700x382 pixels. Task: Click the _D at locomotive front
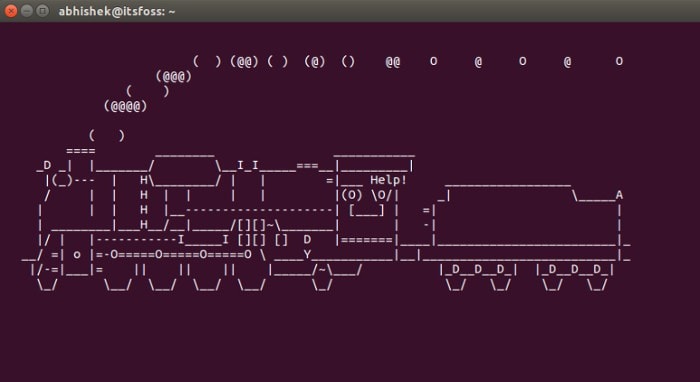(x=44, y=166)
